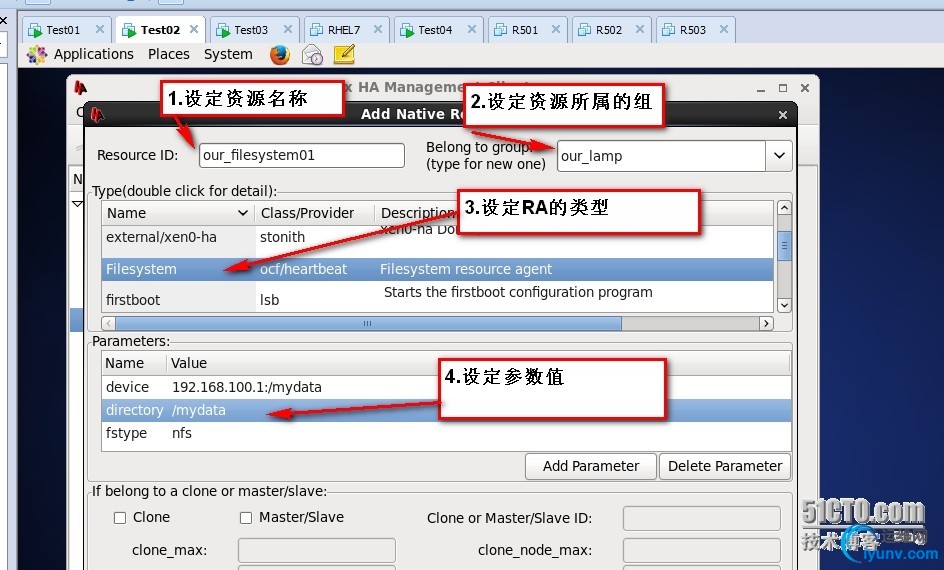944x570 pixels.
Task: Select the Filesystem resource agent row
Action: point(437,269)
